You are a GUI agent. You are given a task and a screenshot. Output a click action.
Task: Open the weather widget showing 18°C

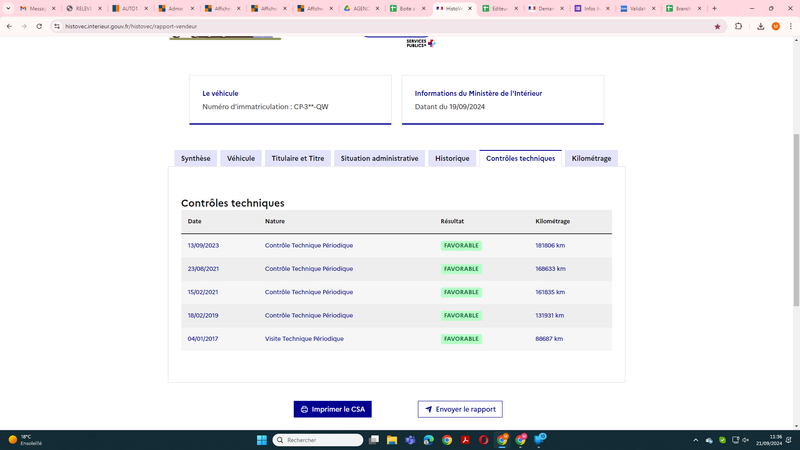(x=26, y=440)
